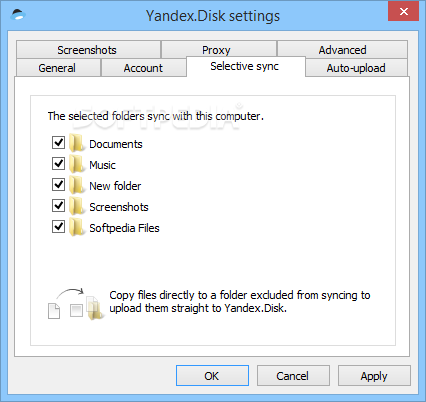Click the Softpedia Files folder icon

77,227
